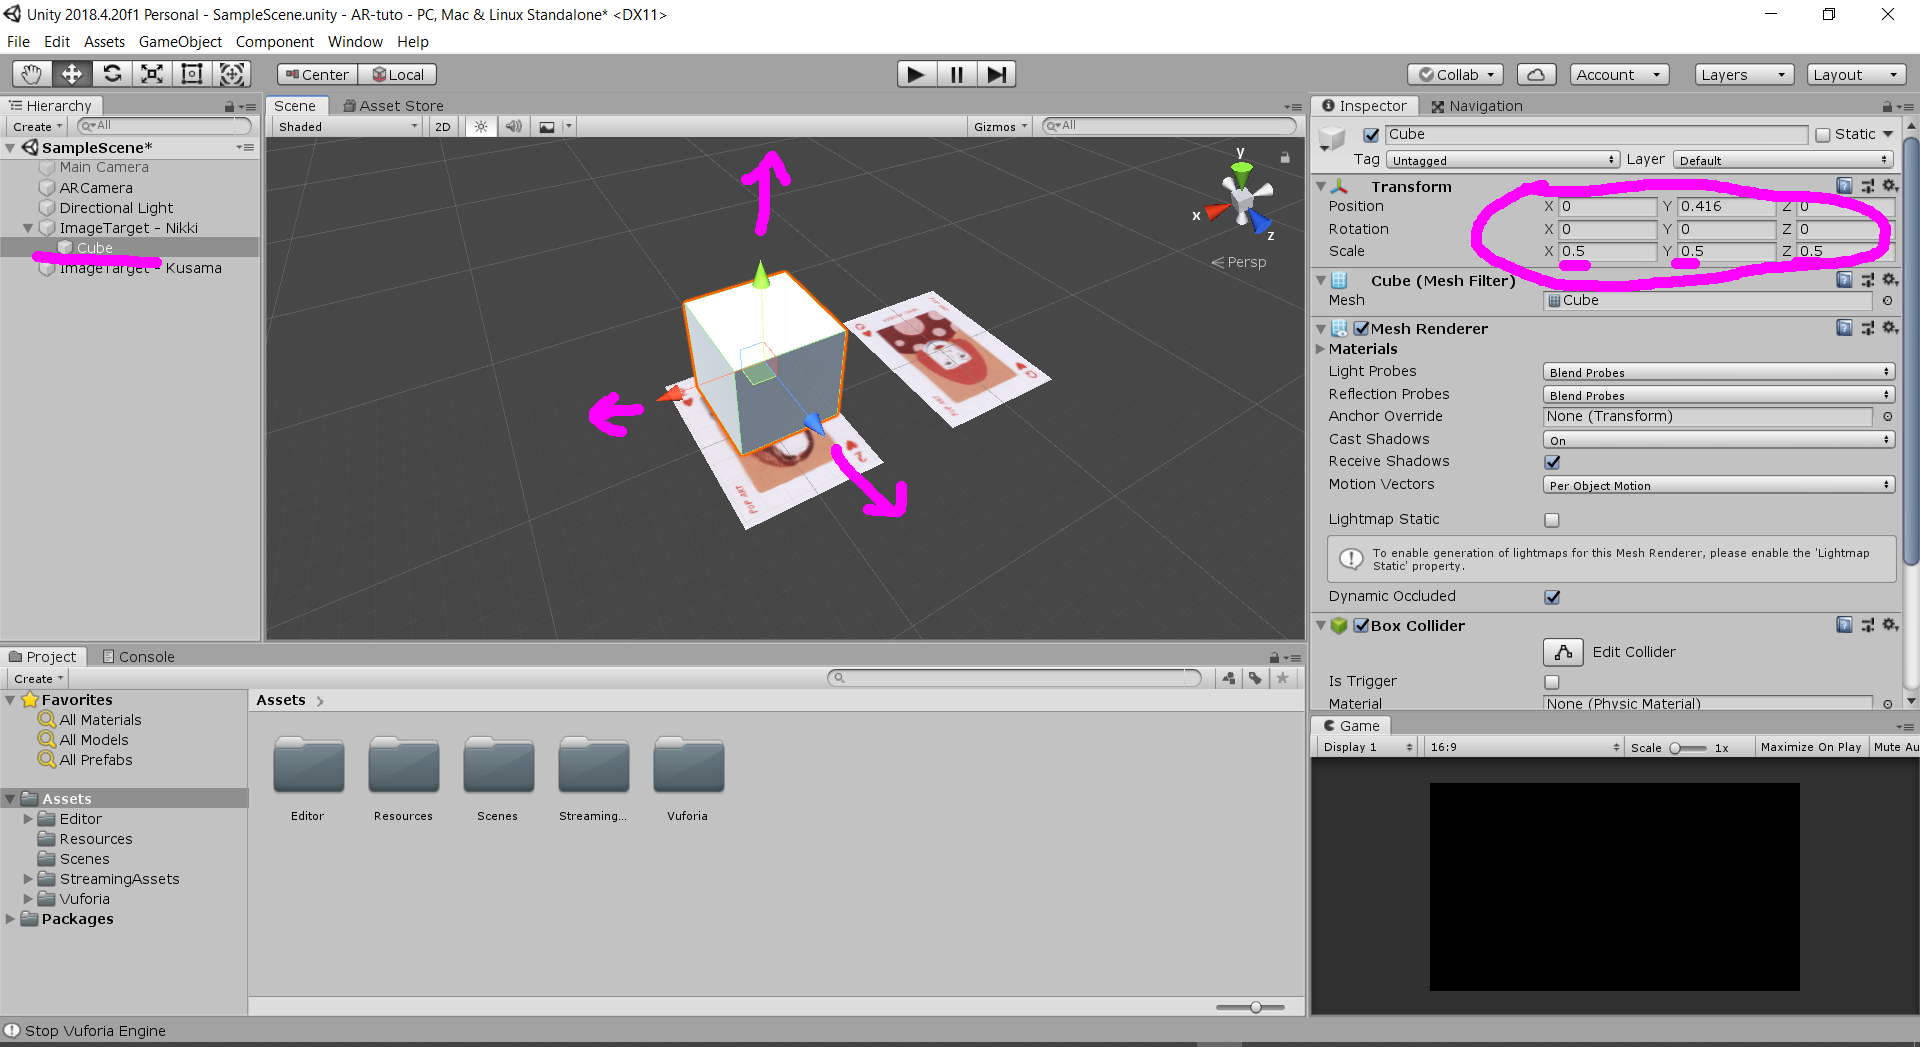
Task: Toggle scene lighting sun icon
Action: tap(481, 127)
